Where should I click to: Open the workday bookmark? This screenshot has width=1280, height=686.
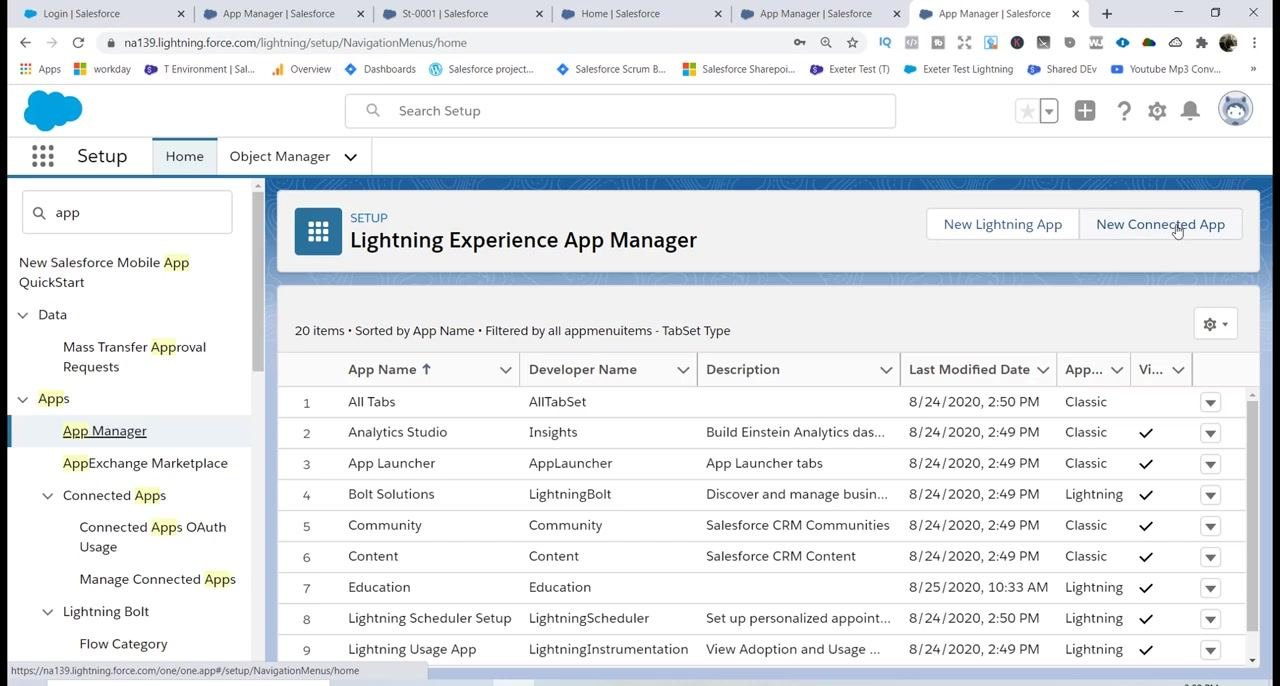(x=102, y=69)
